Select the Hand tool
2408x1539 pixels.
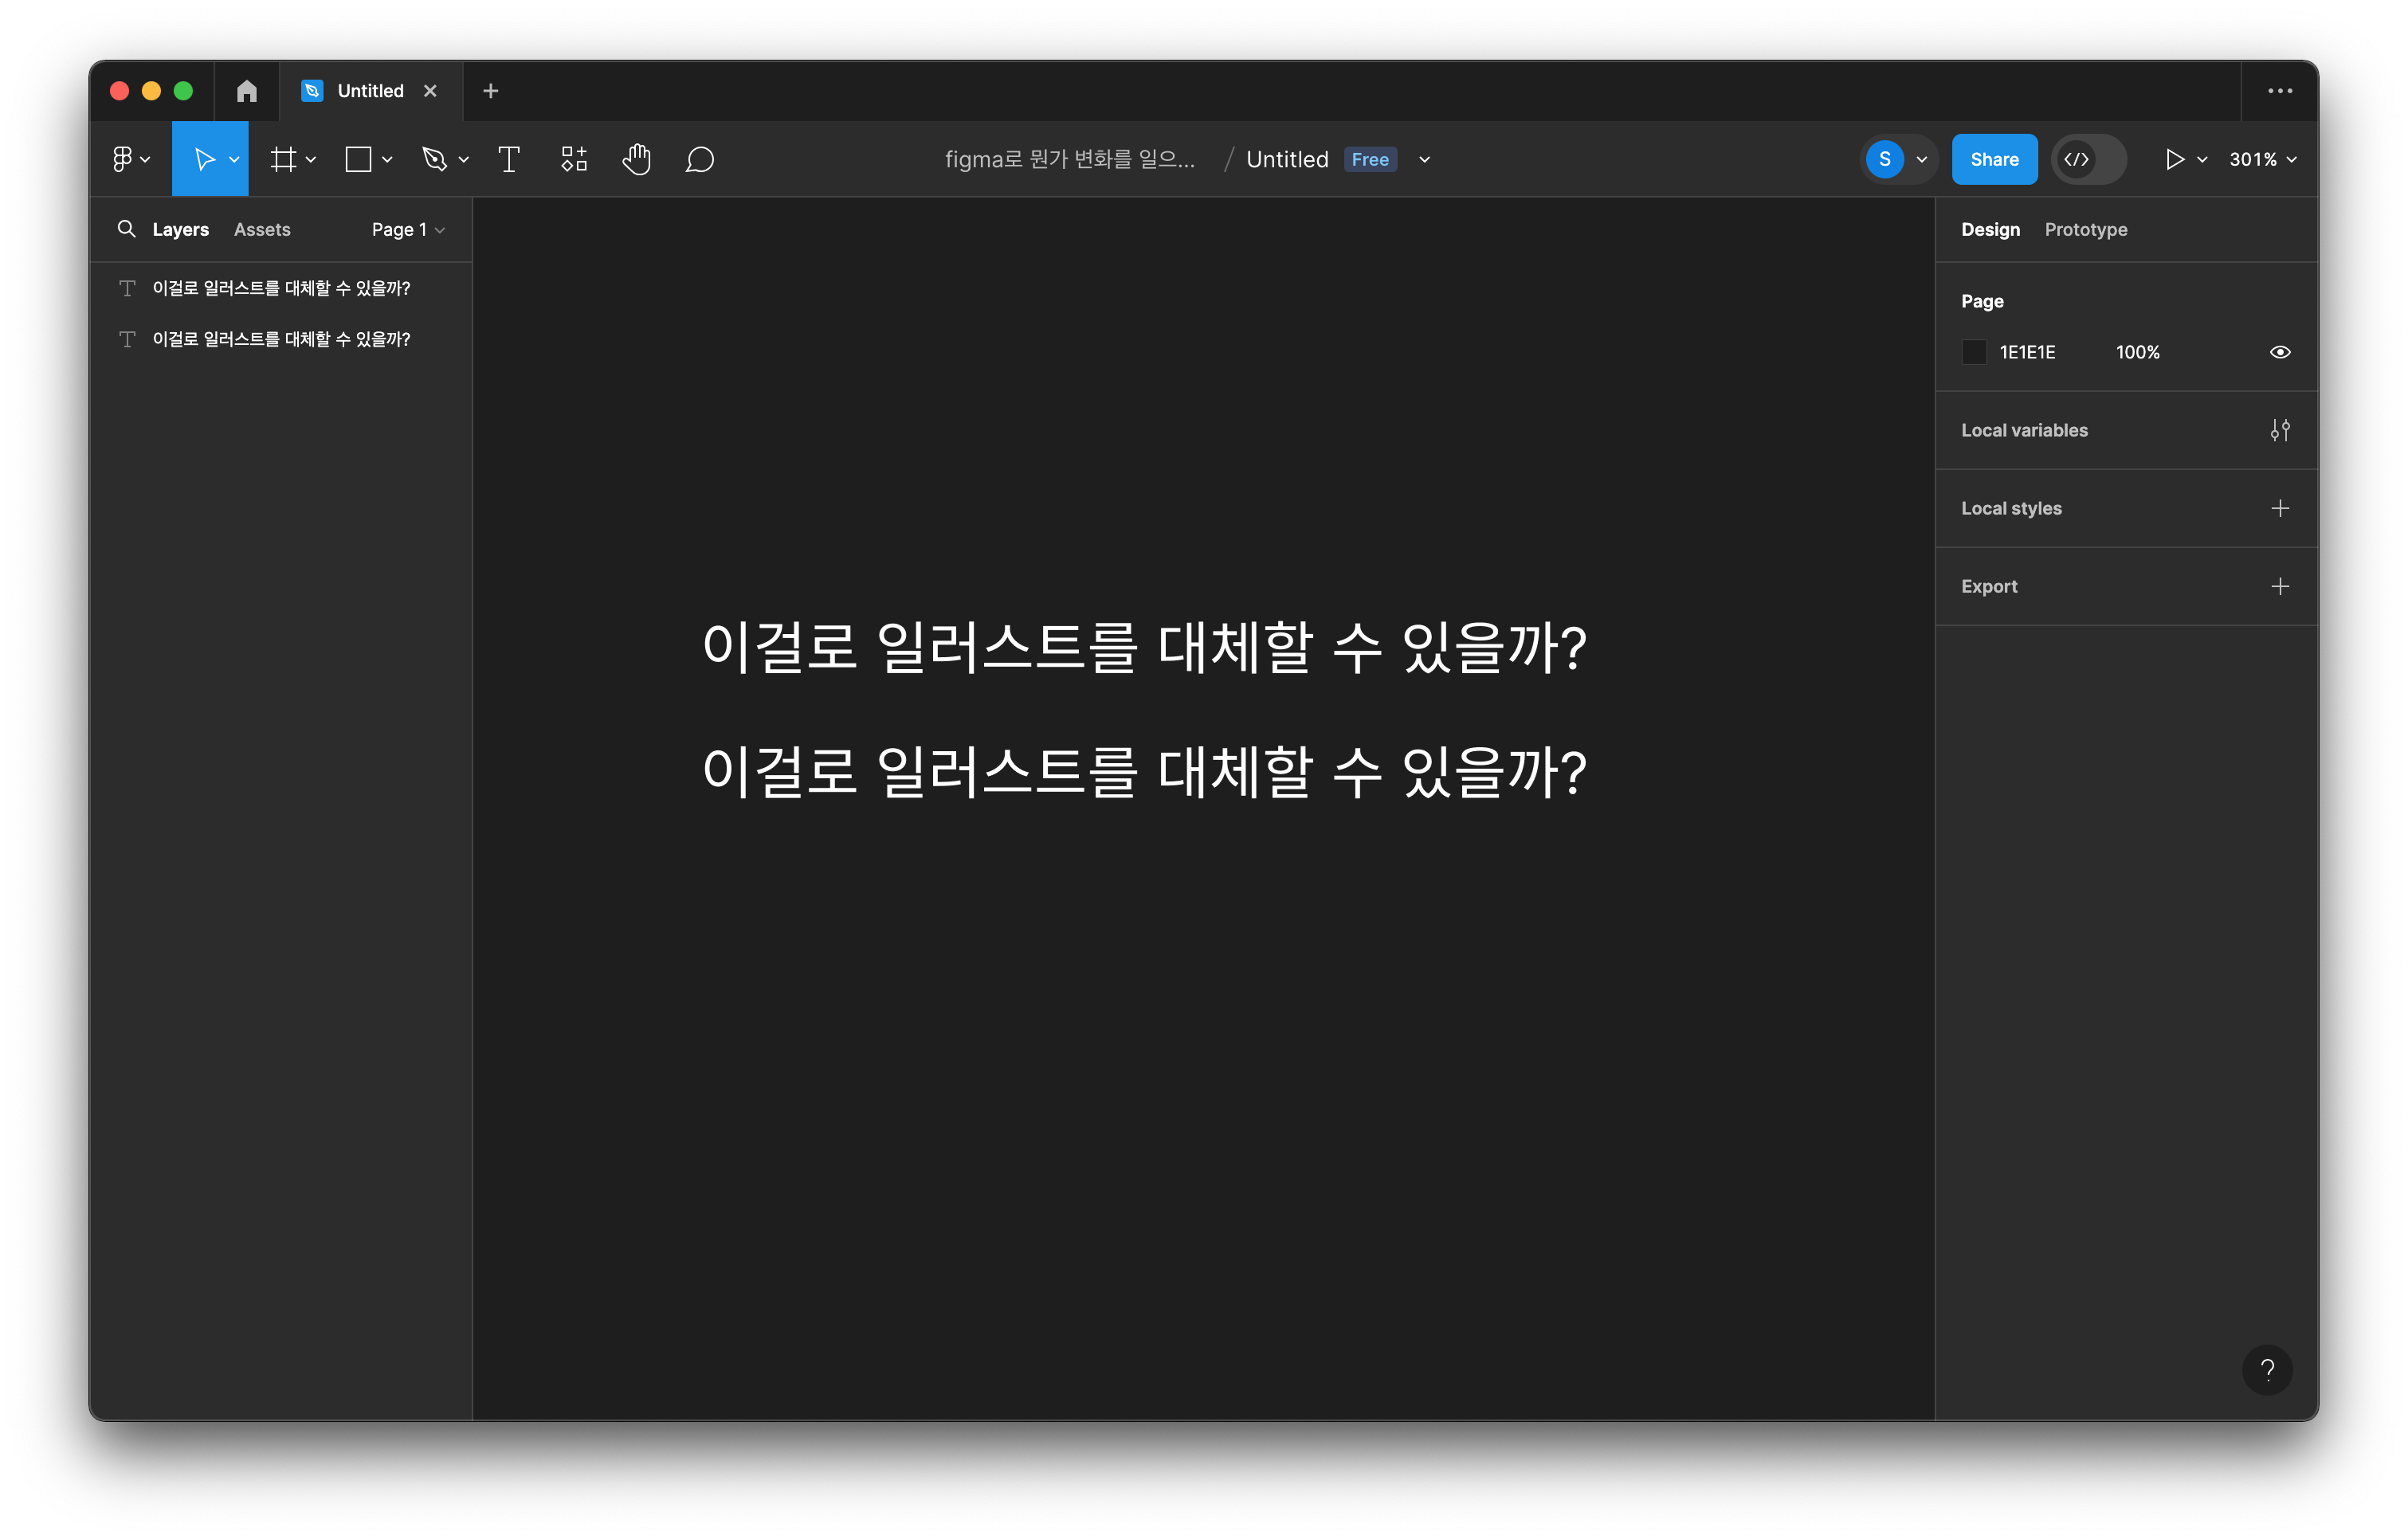click(636, 159)
